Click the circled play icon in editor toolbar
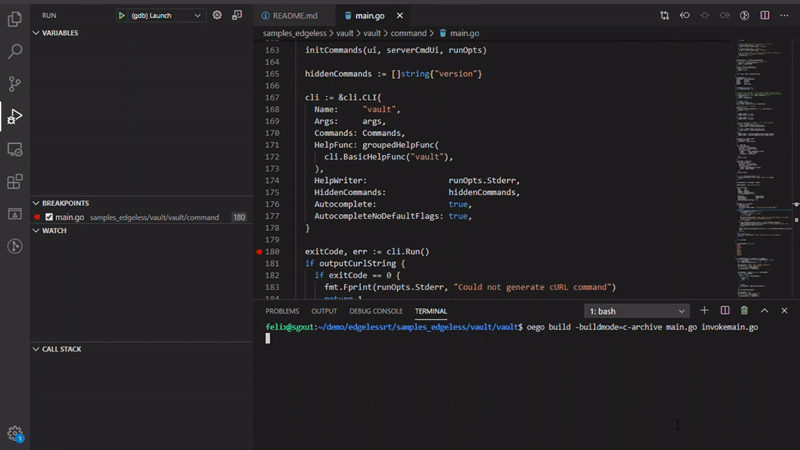 pyautogui.click(x=744, y=16)
